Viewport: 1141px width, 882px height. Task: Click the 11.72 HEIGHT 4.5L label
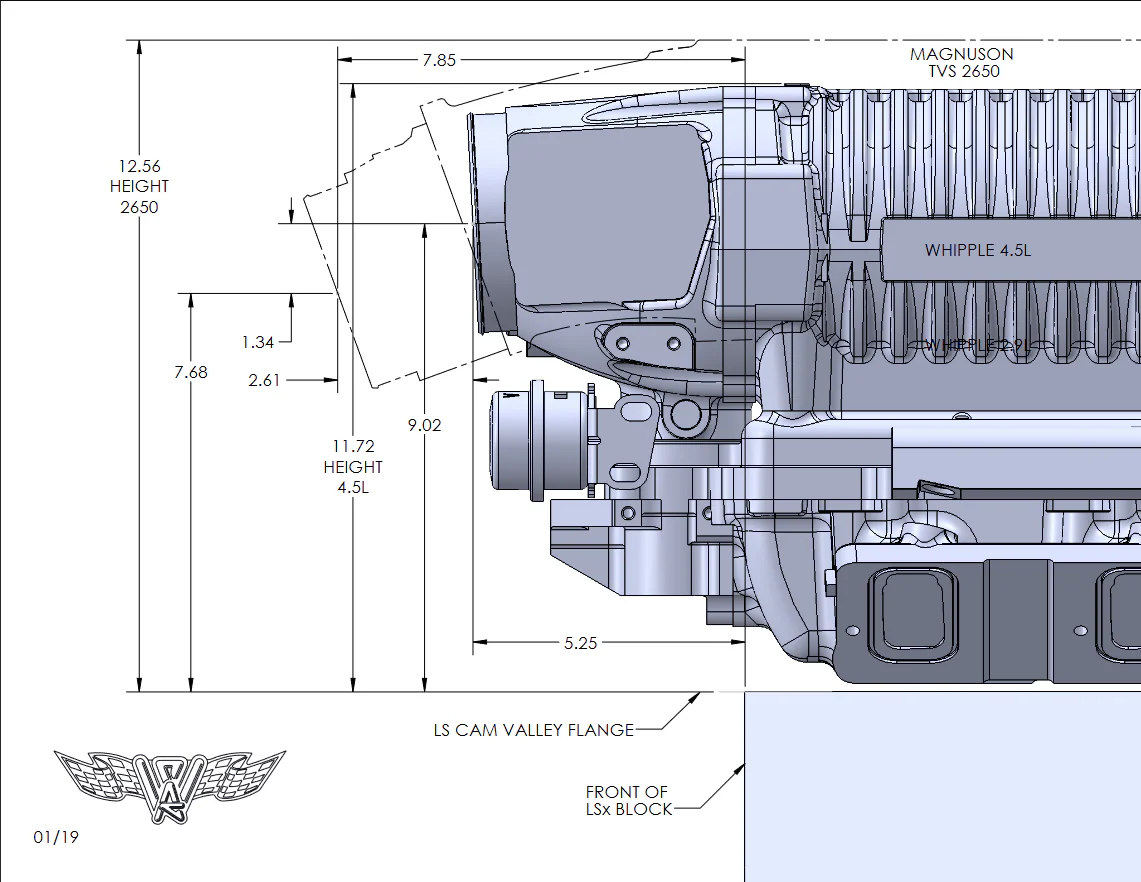point(353,466)
